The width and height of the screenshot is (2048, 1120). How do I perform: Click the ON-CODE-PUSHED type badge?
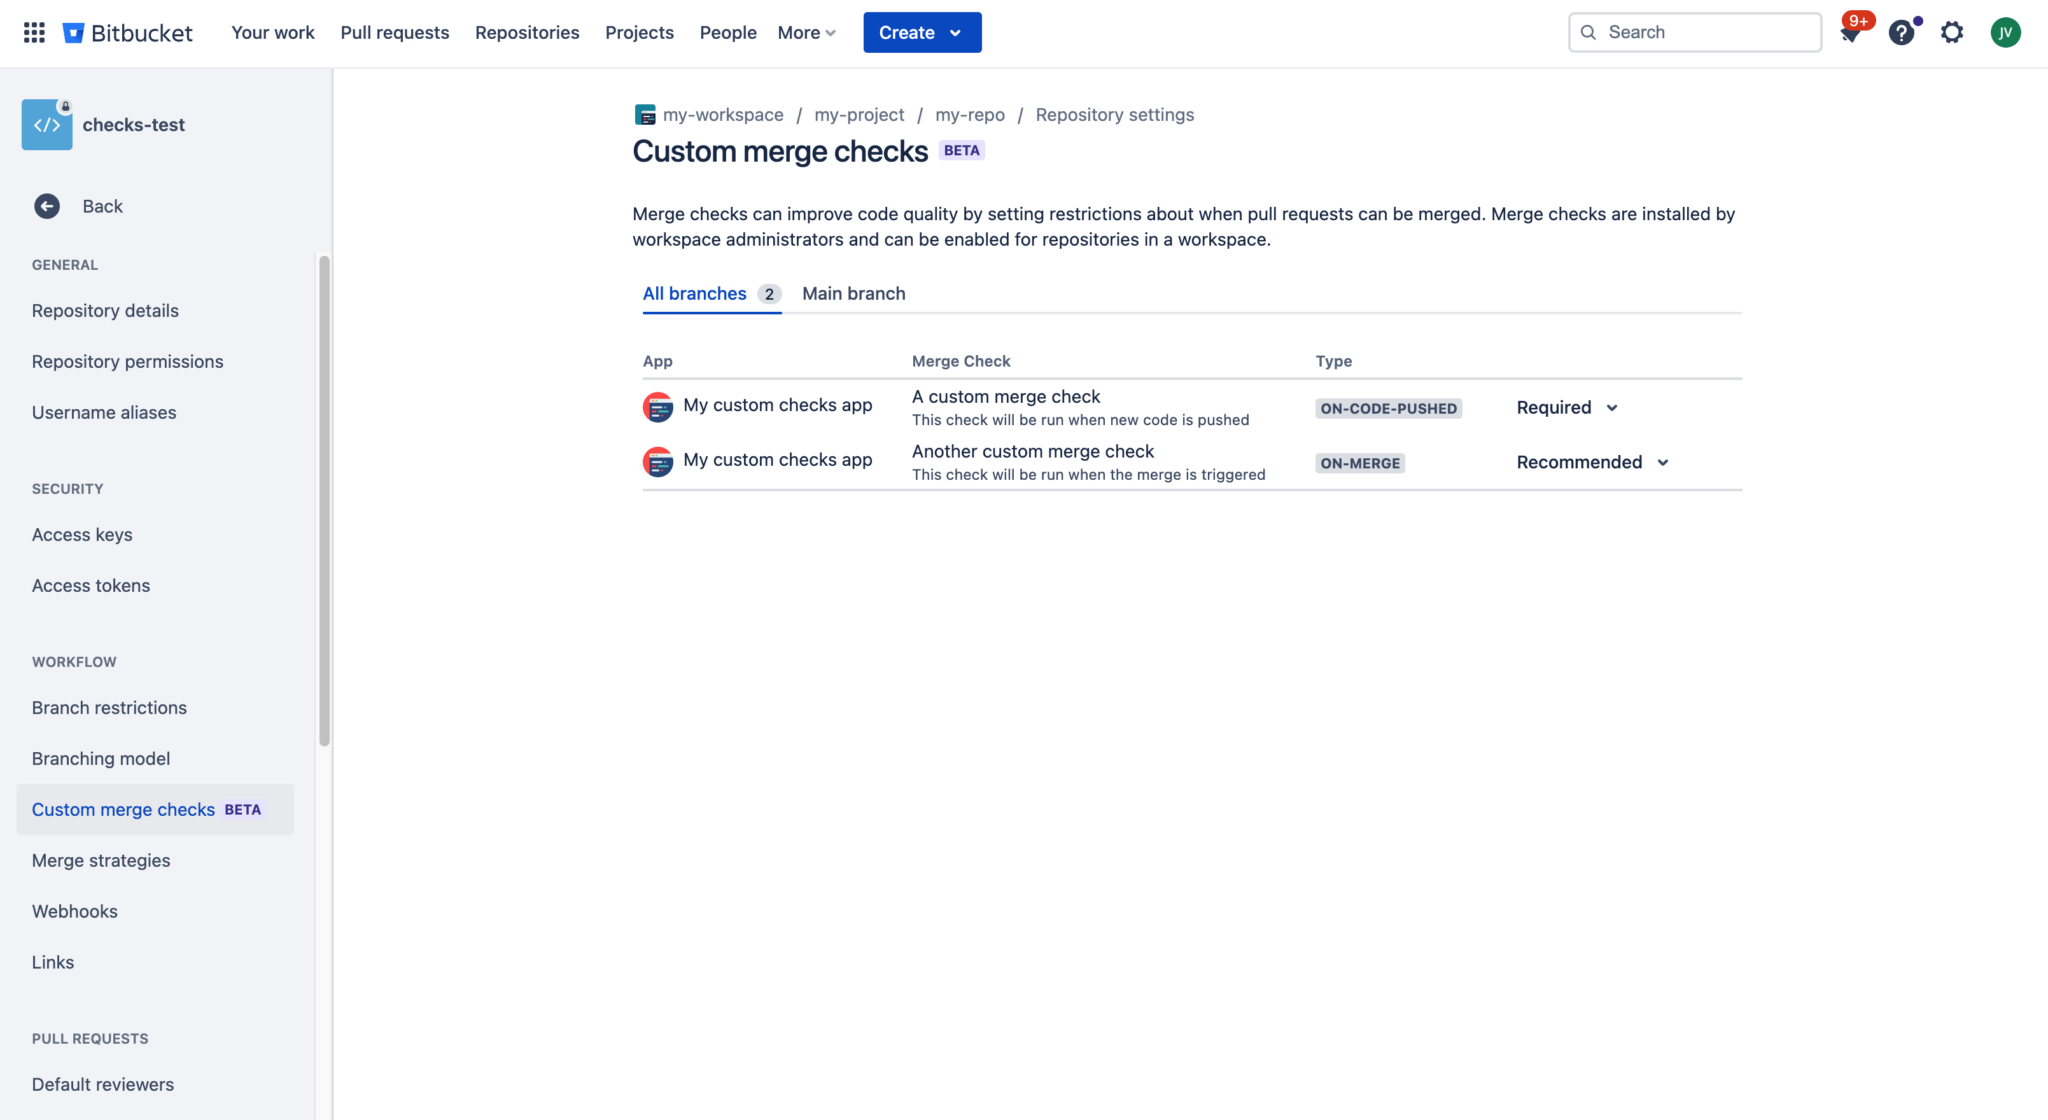pyautogui.click(x=1388, y=408)
